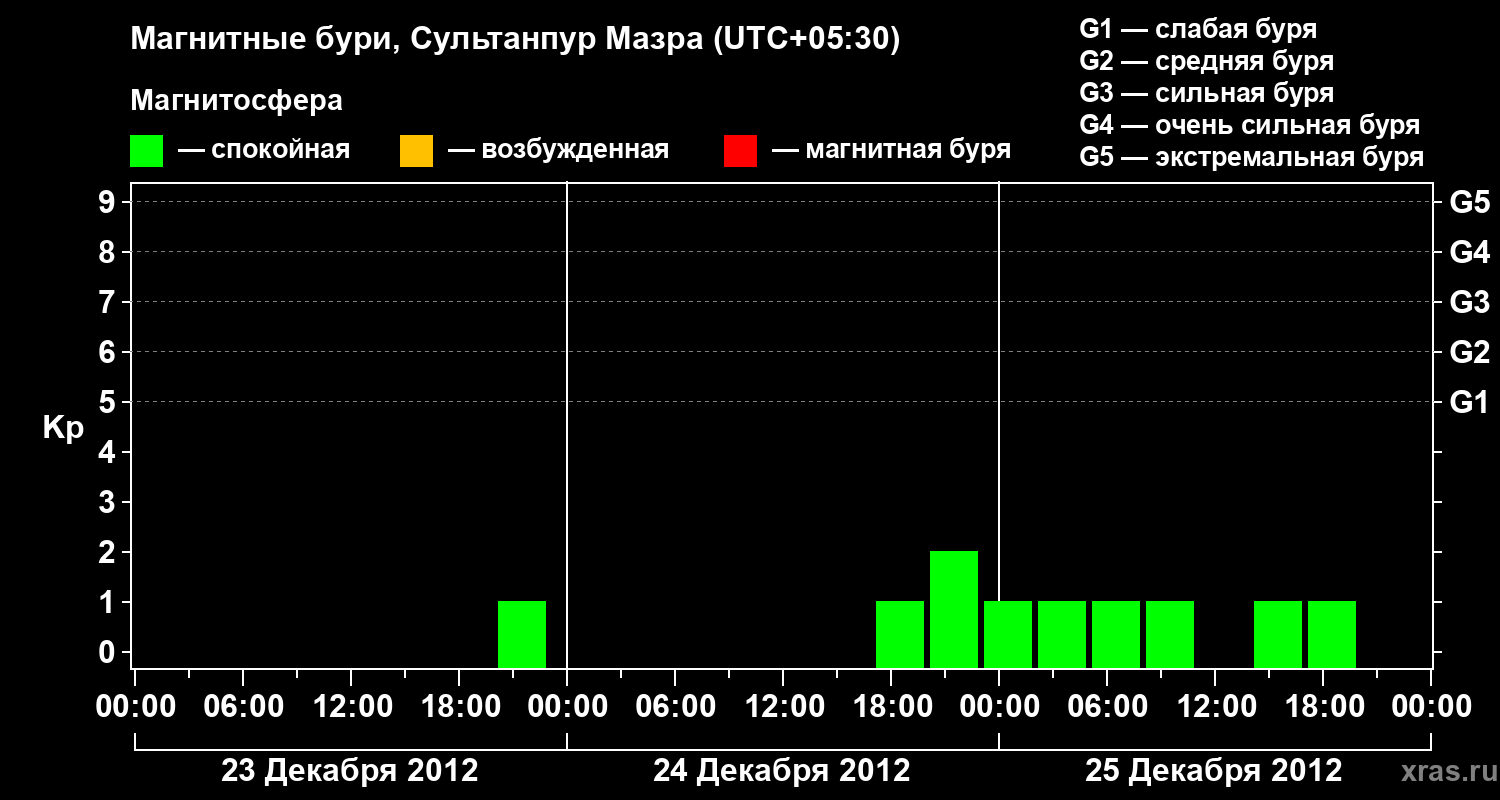Click the 'Магнитосфера' heading
The image size is (1500, 800).
click(237, 101)
